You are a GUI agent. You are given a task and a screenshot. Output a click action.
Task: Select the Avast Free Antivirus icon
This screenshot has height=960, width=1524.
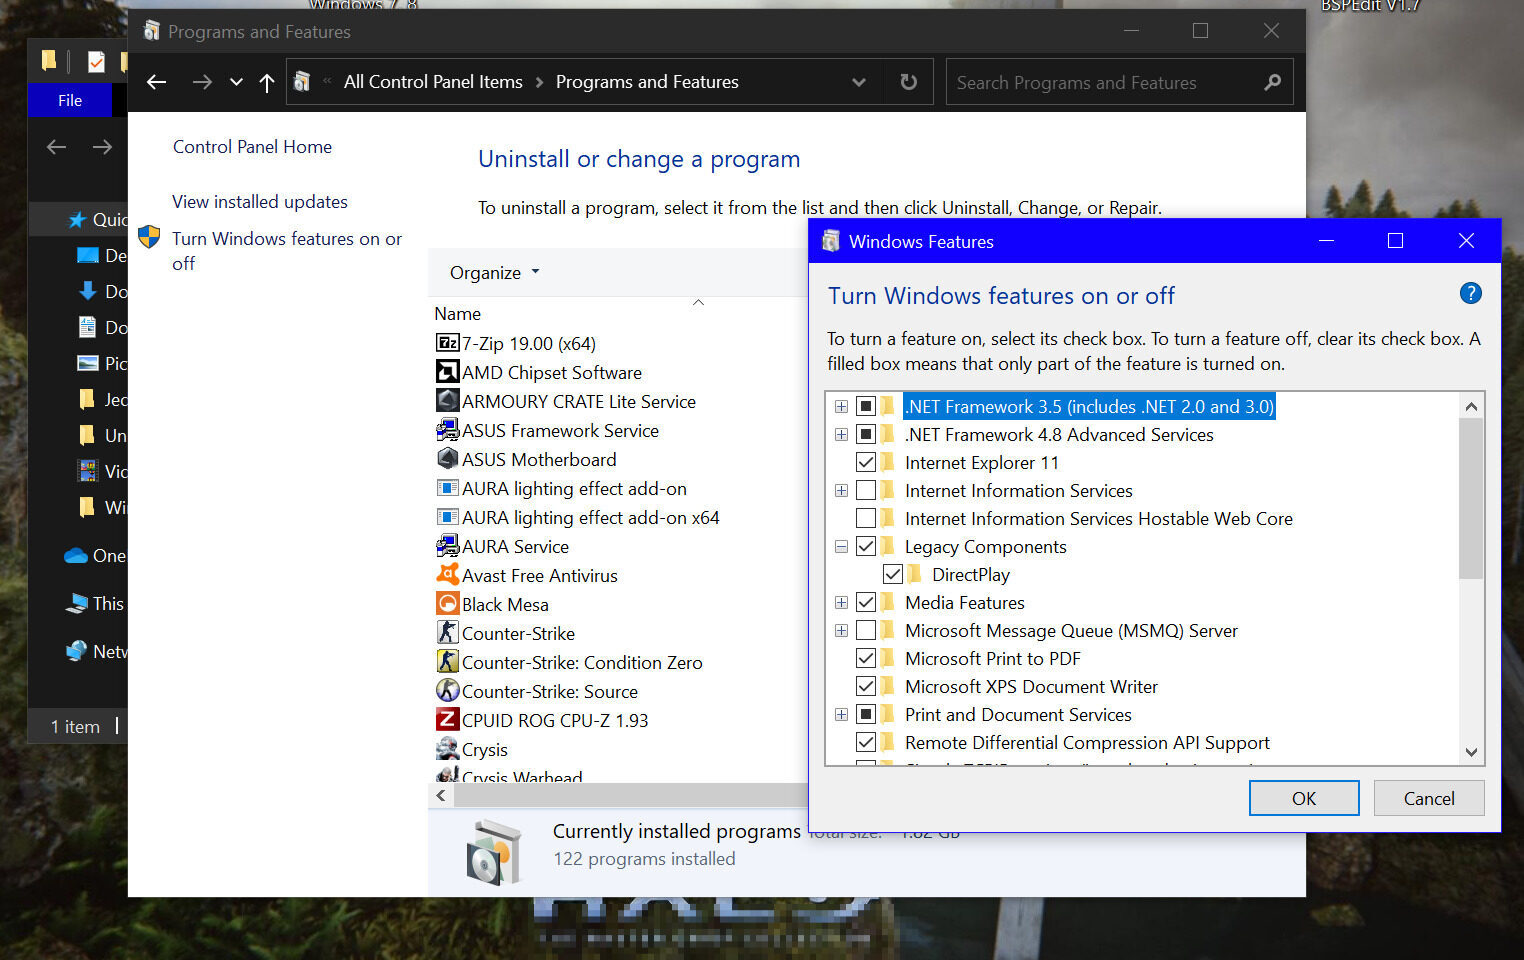pyautogui.click(x=447, y=575)
